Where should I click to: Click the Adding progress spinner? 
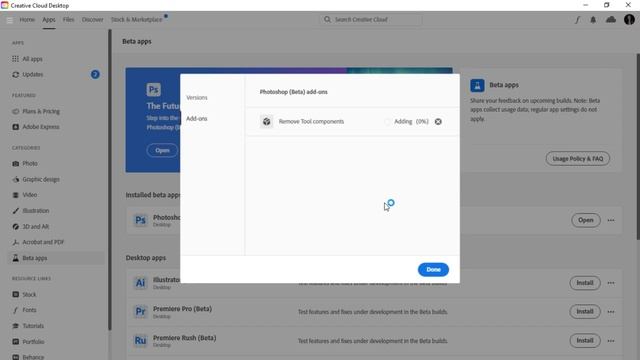pos(387,122)
